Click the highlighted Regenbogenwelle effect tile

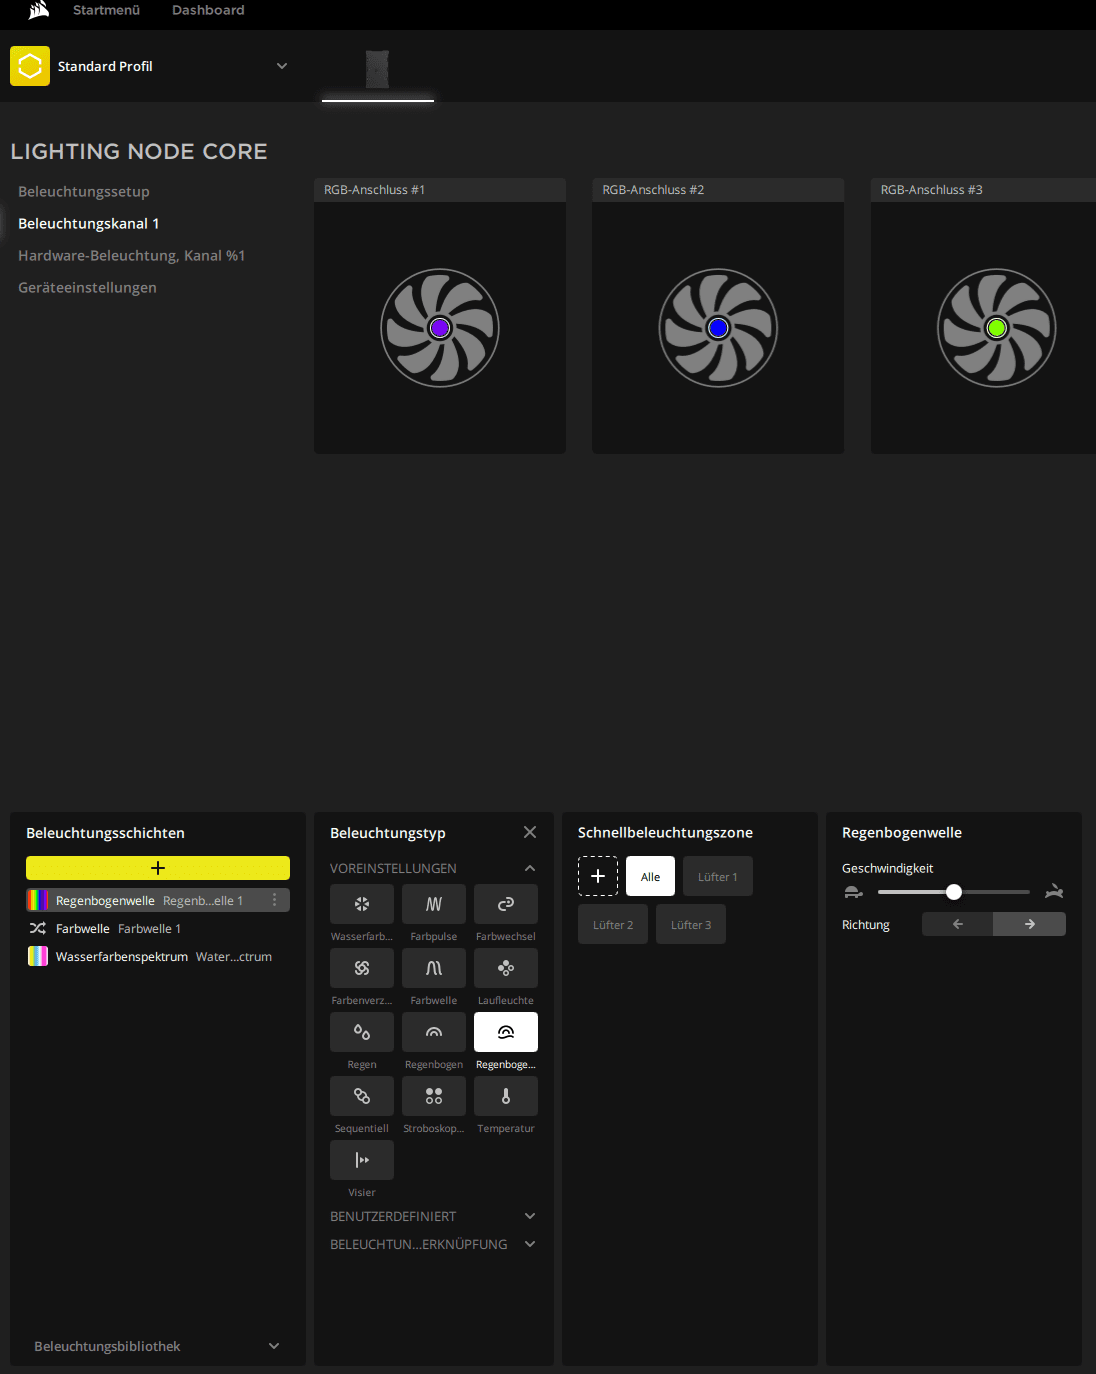506,1032
